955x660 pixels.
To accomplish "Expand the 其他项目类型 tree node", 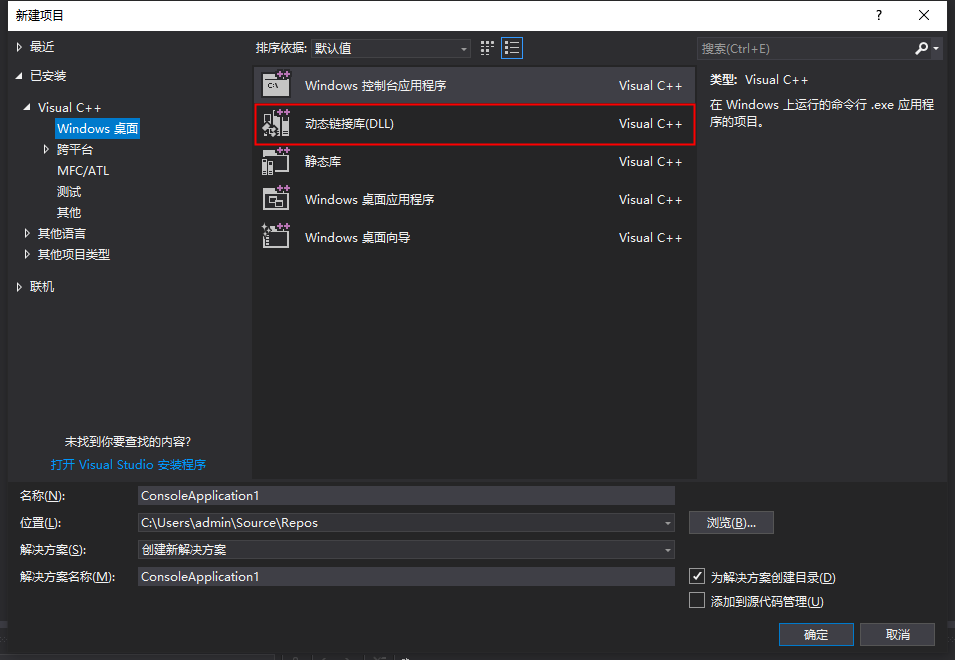I will [x=27, y=255].
